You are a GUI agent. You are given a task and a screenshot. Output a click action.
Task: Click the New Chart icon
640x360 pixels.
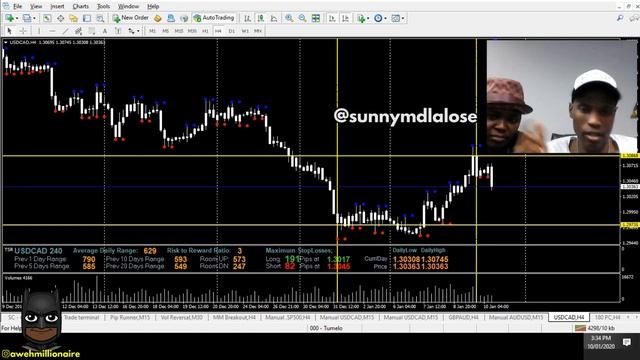coord(9,18)
